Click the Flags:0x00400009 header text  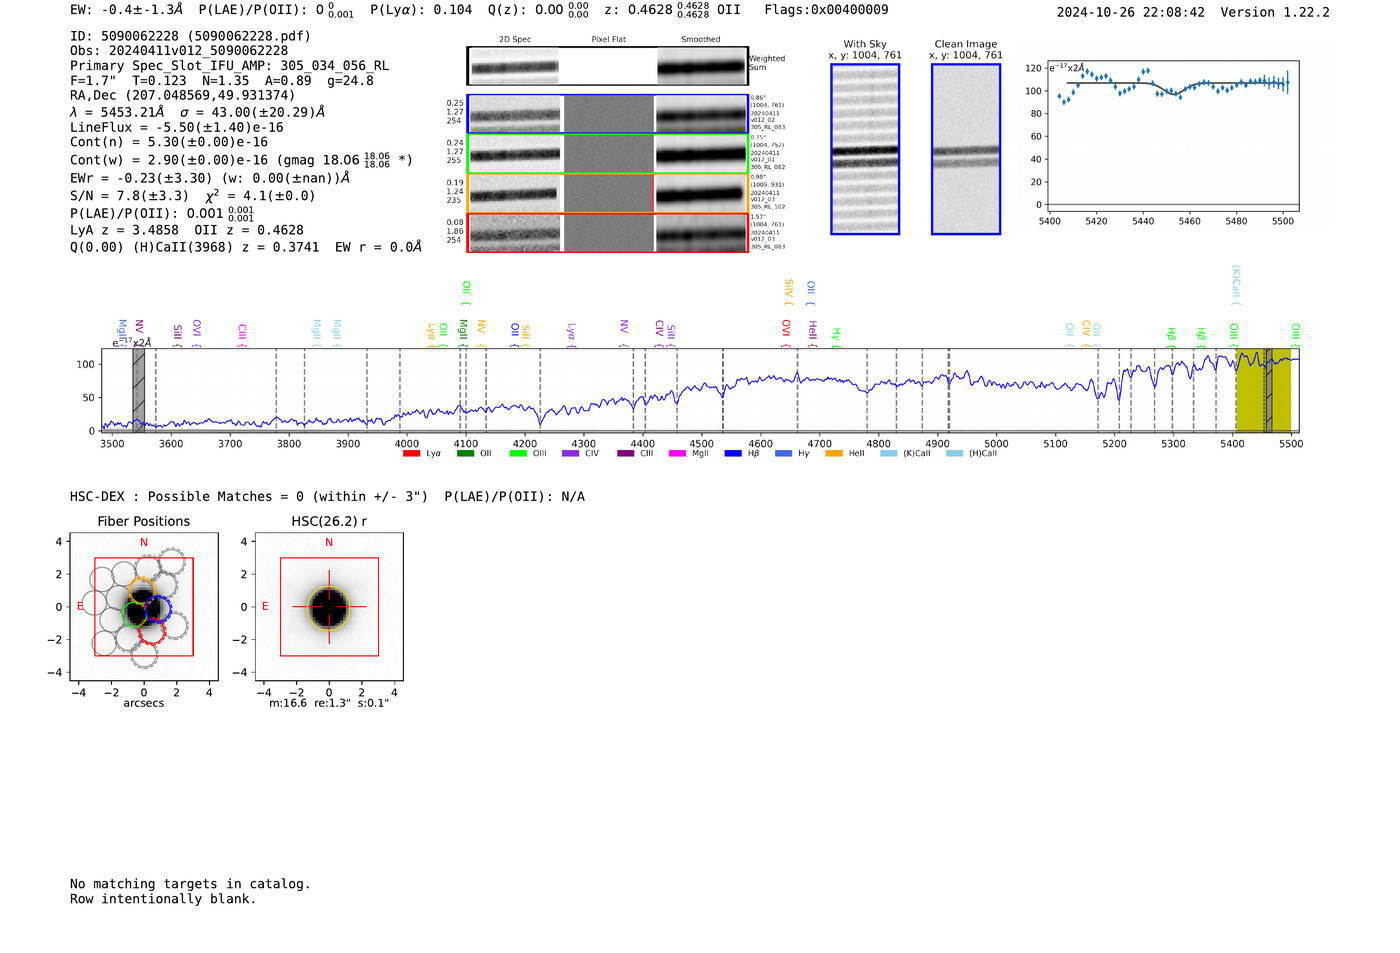[x=826, y=10]
